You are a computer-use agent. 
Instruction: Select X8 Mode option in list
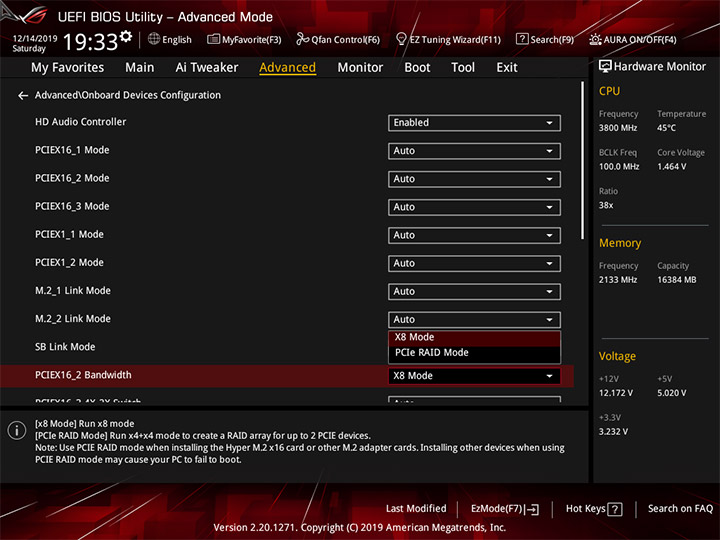coord(474,338)
